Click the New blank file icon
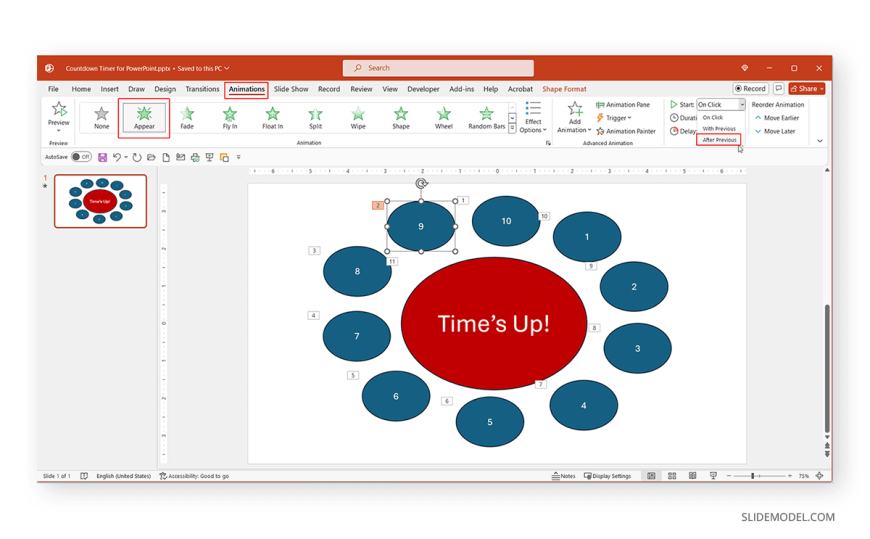This screenshot has height=539, width=870. pos(165,158)
